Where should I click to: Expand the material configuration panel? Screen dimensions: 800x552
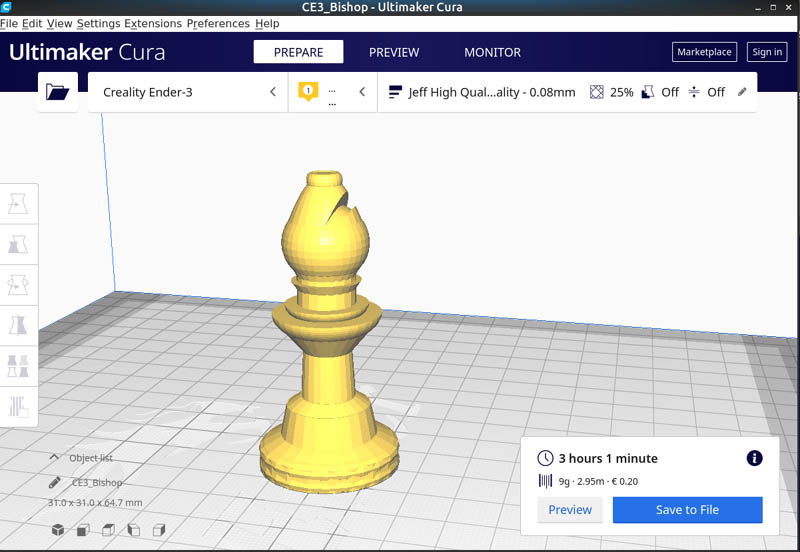point(332,92)
